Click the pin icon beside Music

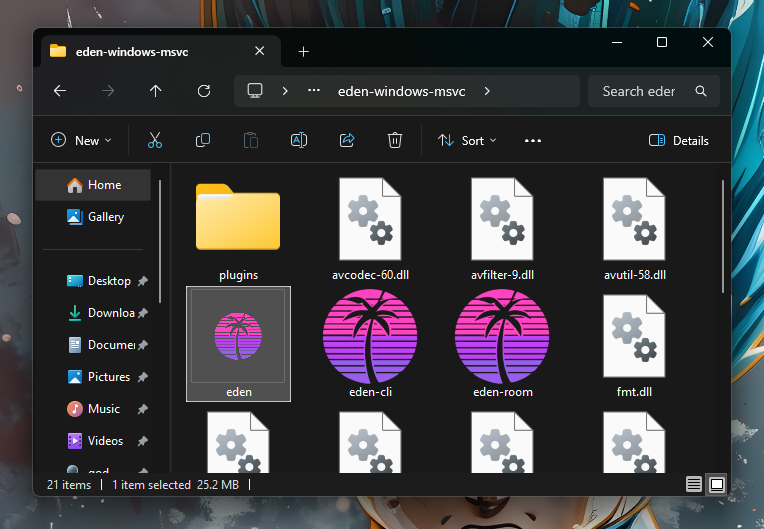(x=142, y=409)
